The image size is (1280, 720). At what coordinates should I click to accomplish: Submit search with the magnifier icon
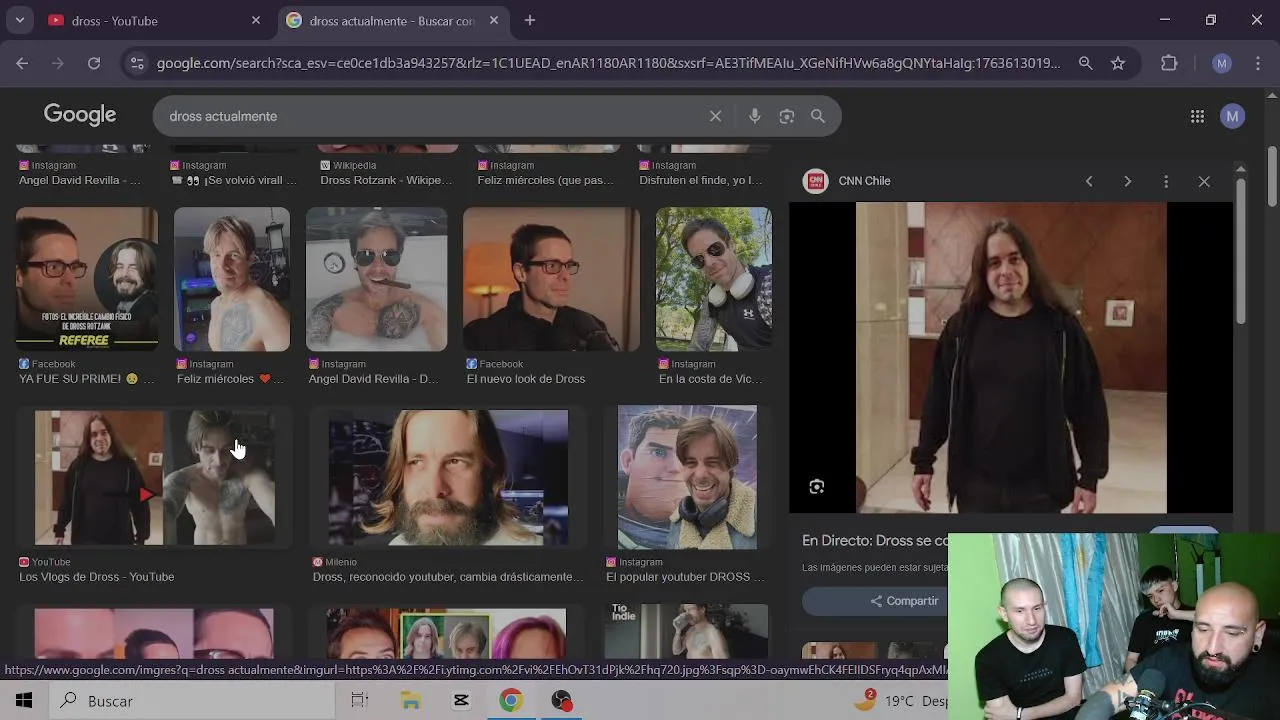(x=818, y=116)
